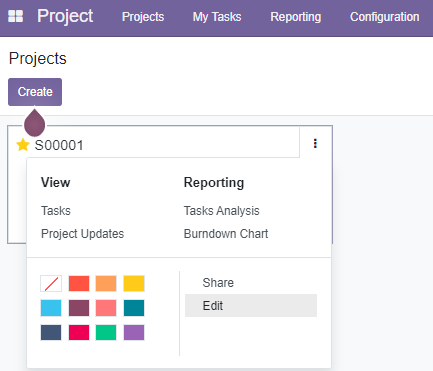Select the no-color swatch with red slash
This screenshot has width=433, height=371.
point(51,284)
